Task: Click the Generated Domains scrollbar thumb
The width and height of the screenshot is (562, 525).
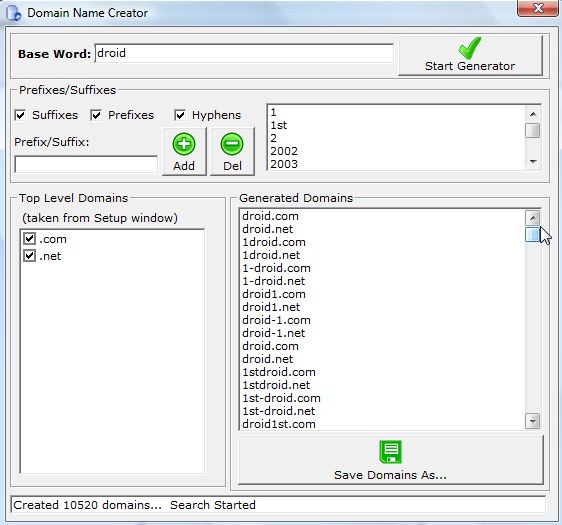Action: coord(533,234)
